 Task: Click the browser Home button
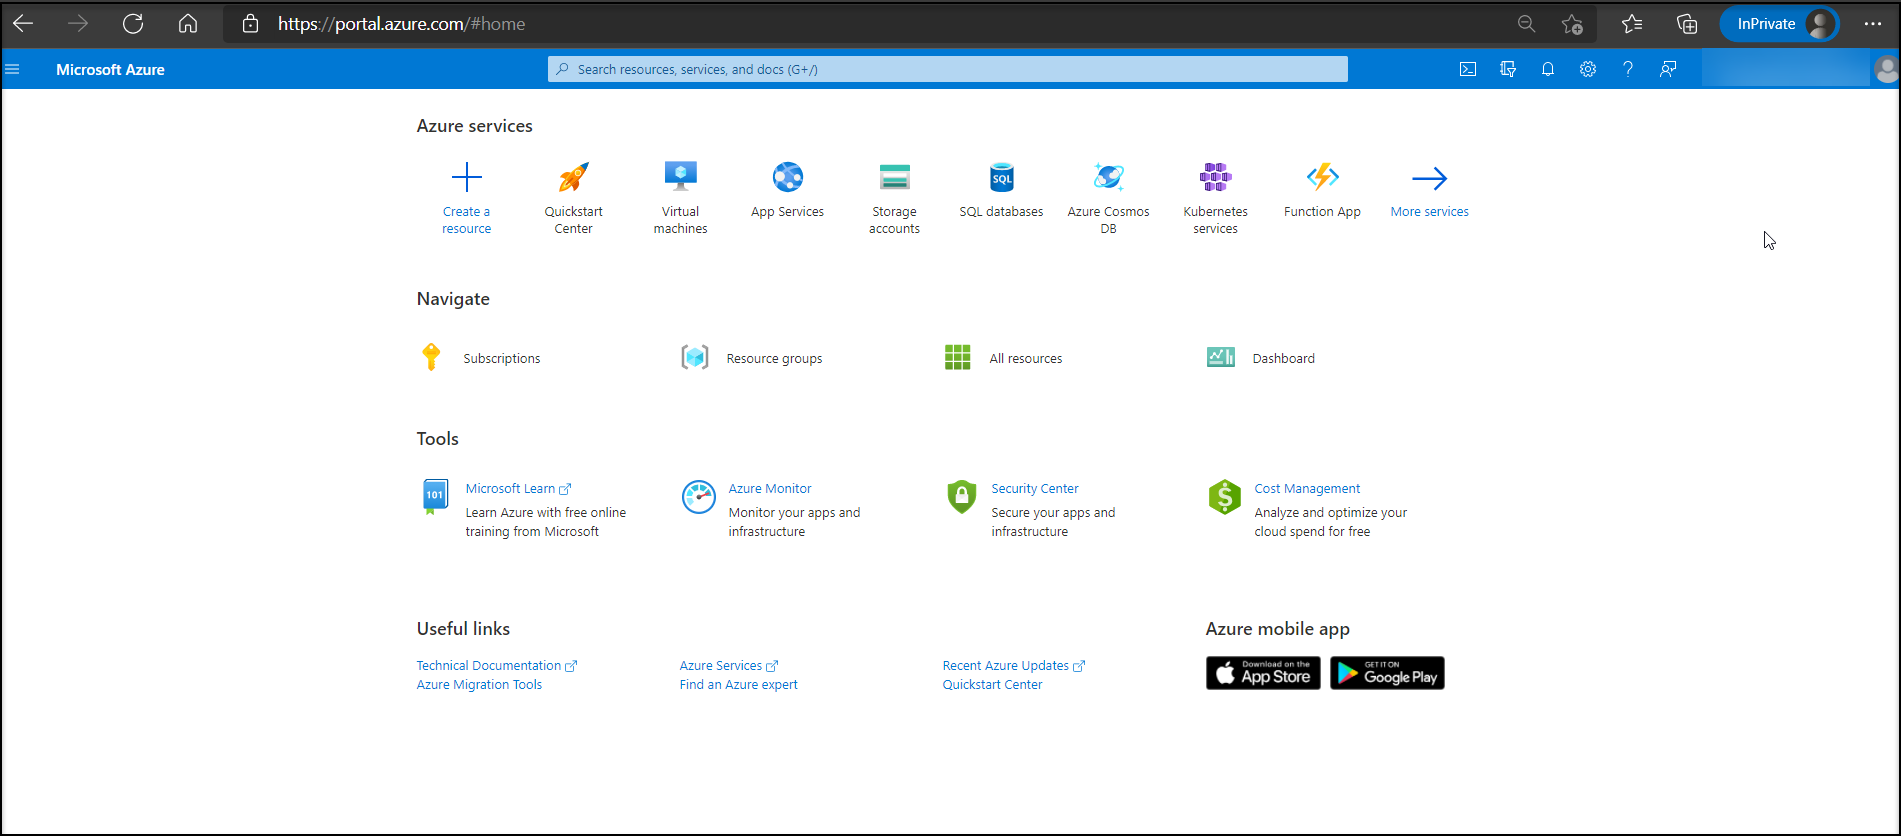click(x=188, y=23)
